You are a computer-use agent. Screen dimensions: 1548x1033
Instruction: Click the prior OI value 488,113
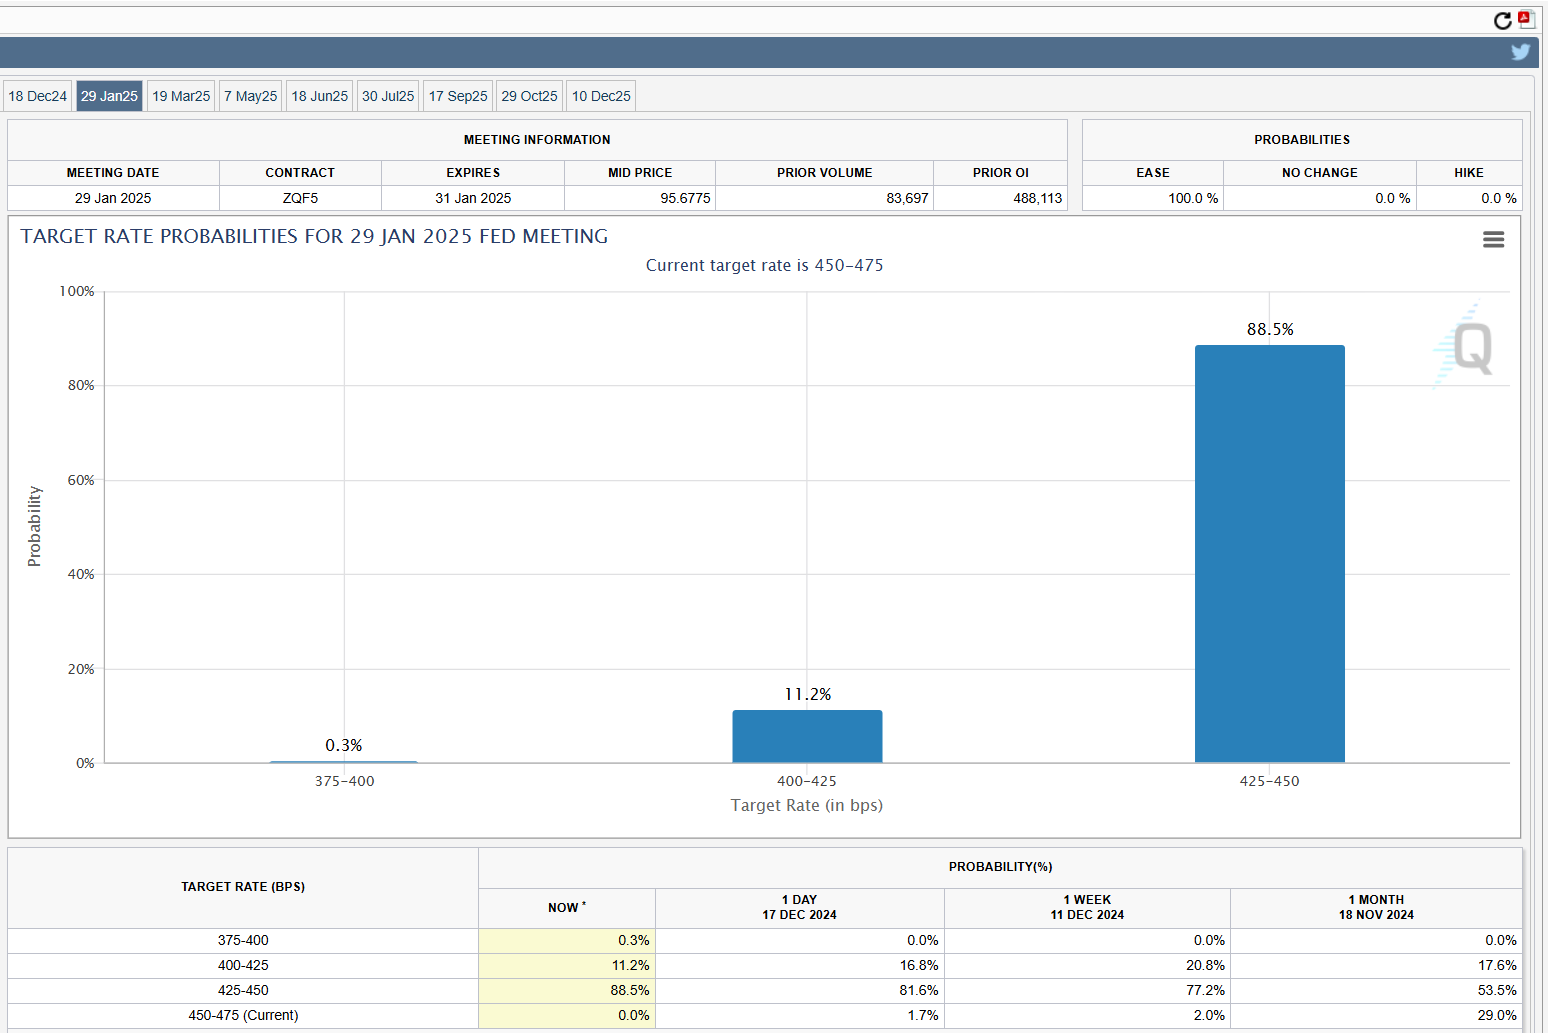point(1038,198)
